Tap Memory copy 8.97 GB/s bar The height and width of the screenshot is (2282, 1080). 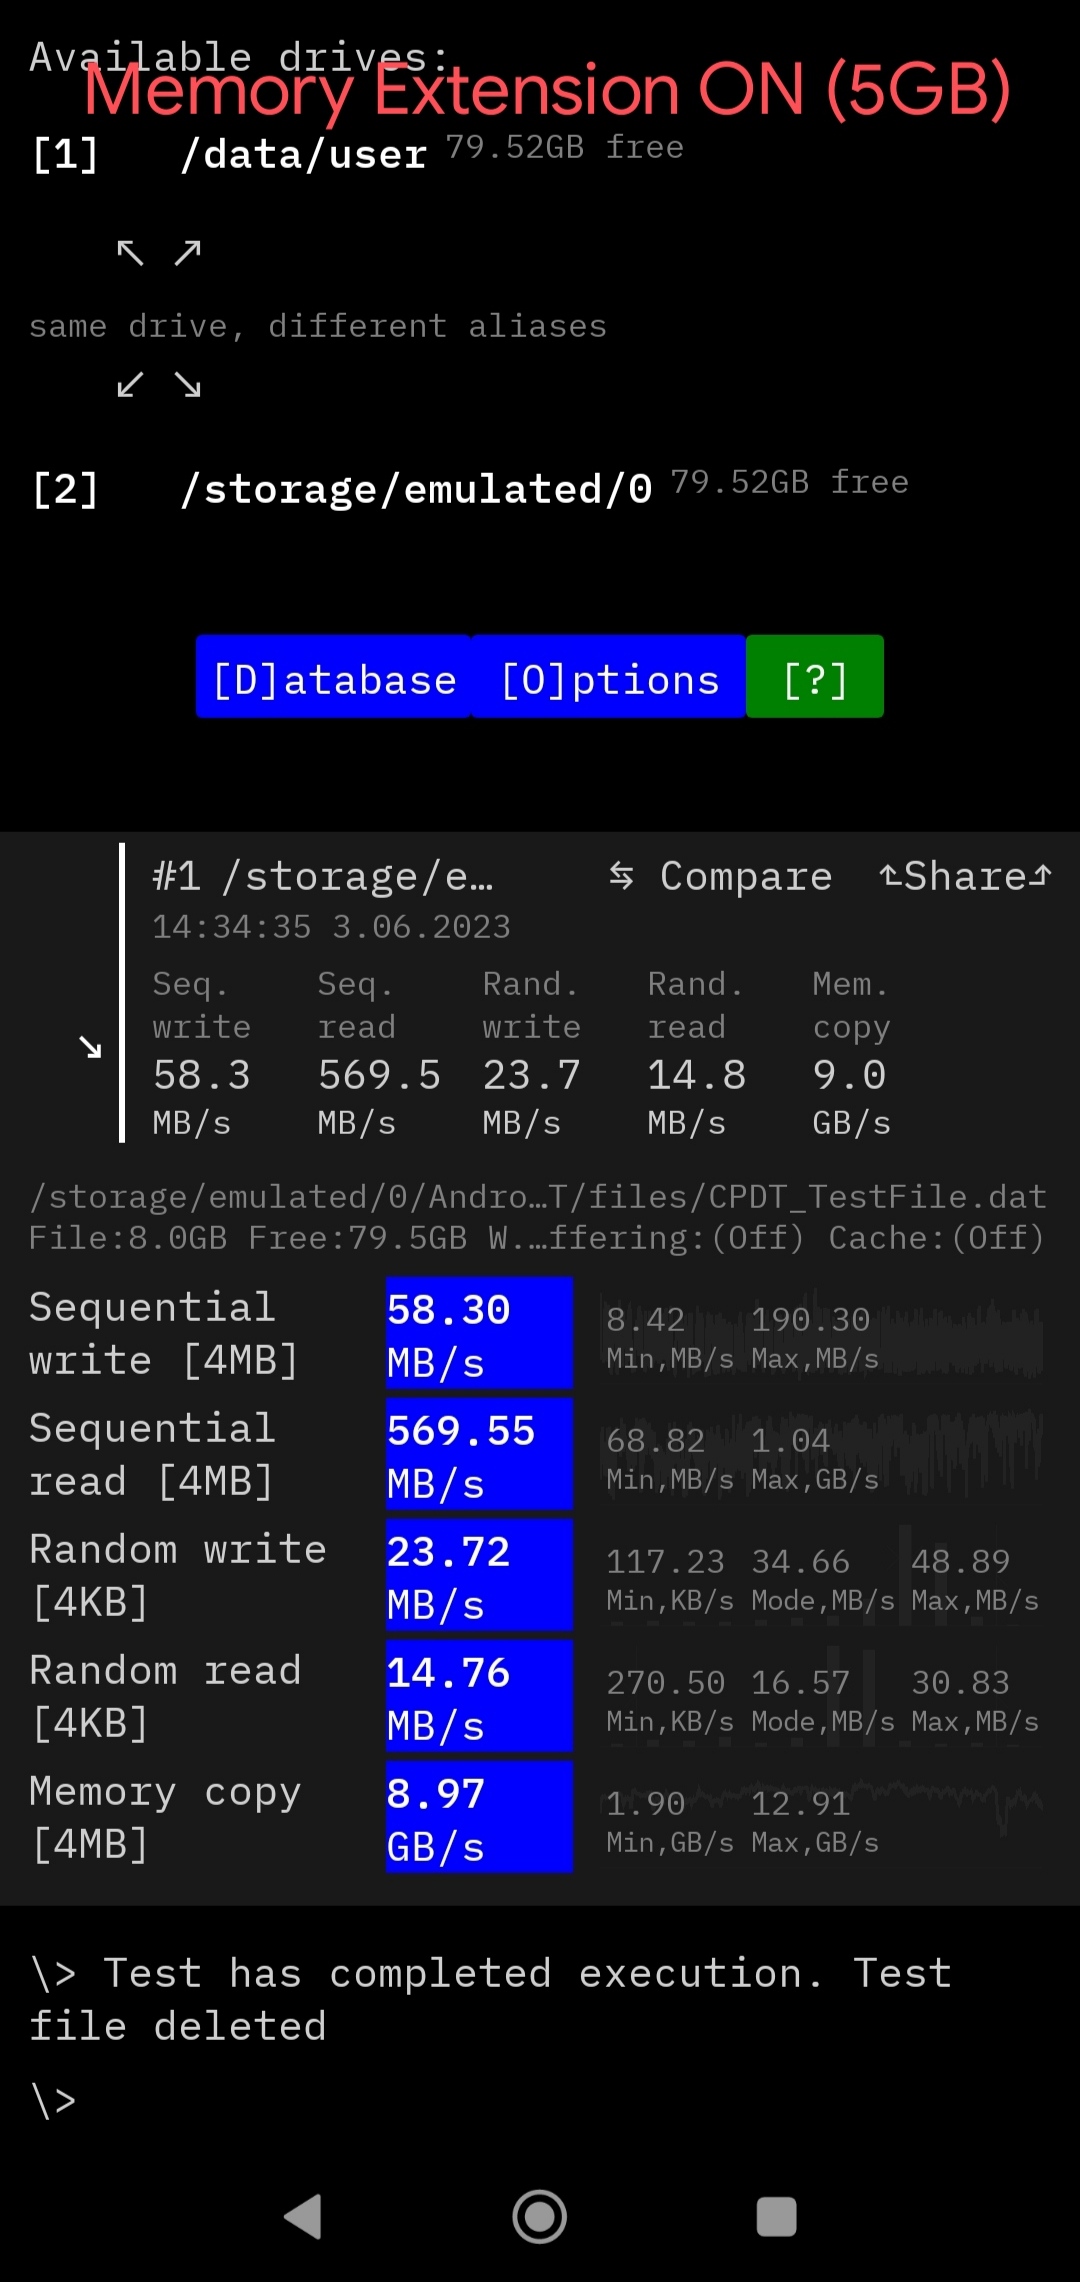coord(480,1817)
